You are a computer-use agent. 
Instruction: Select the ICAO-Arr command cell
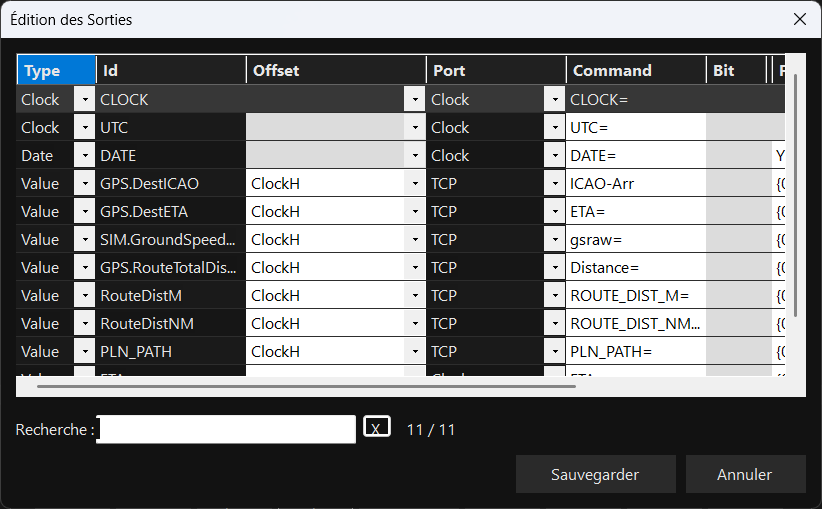point(635,183)
